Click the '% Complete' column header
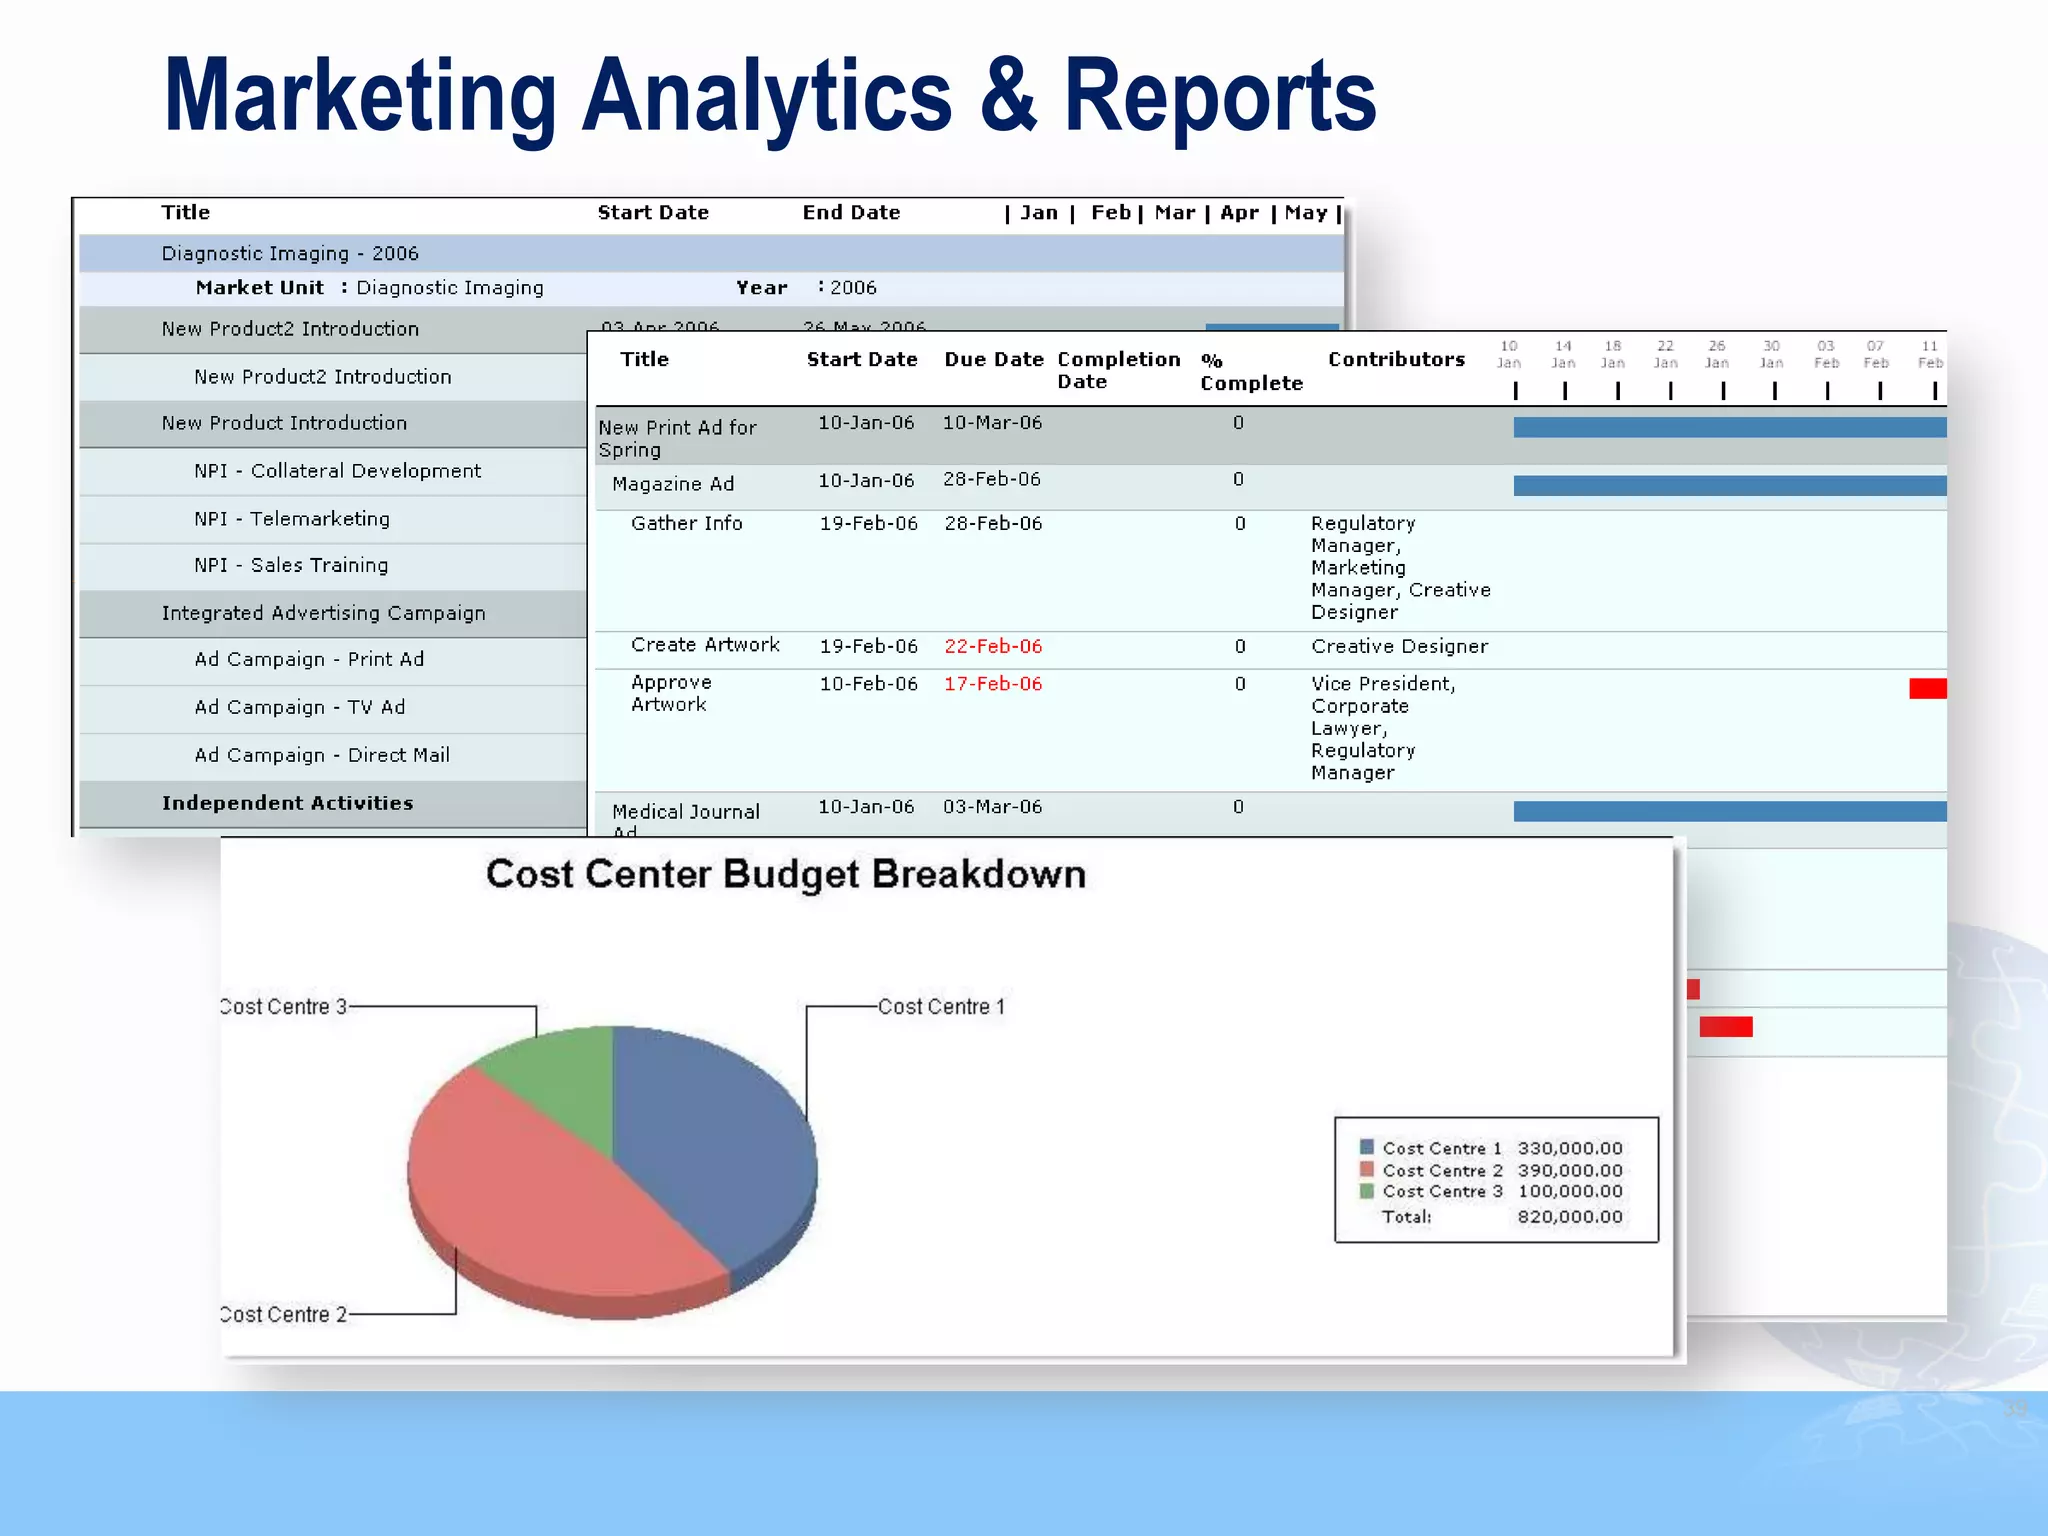 point(1251,372)
